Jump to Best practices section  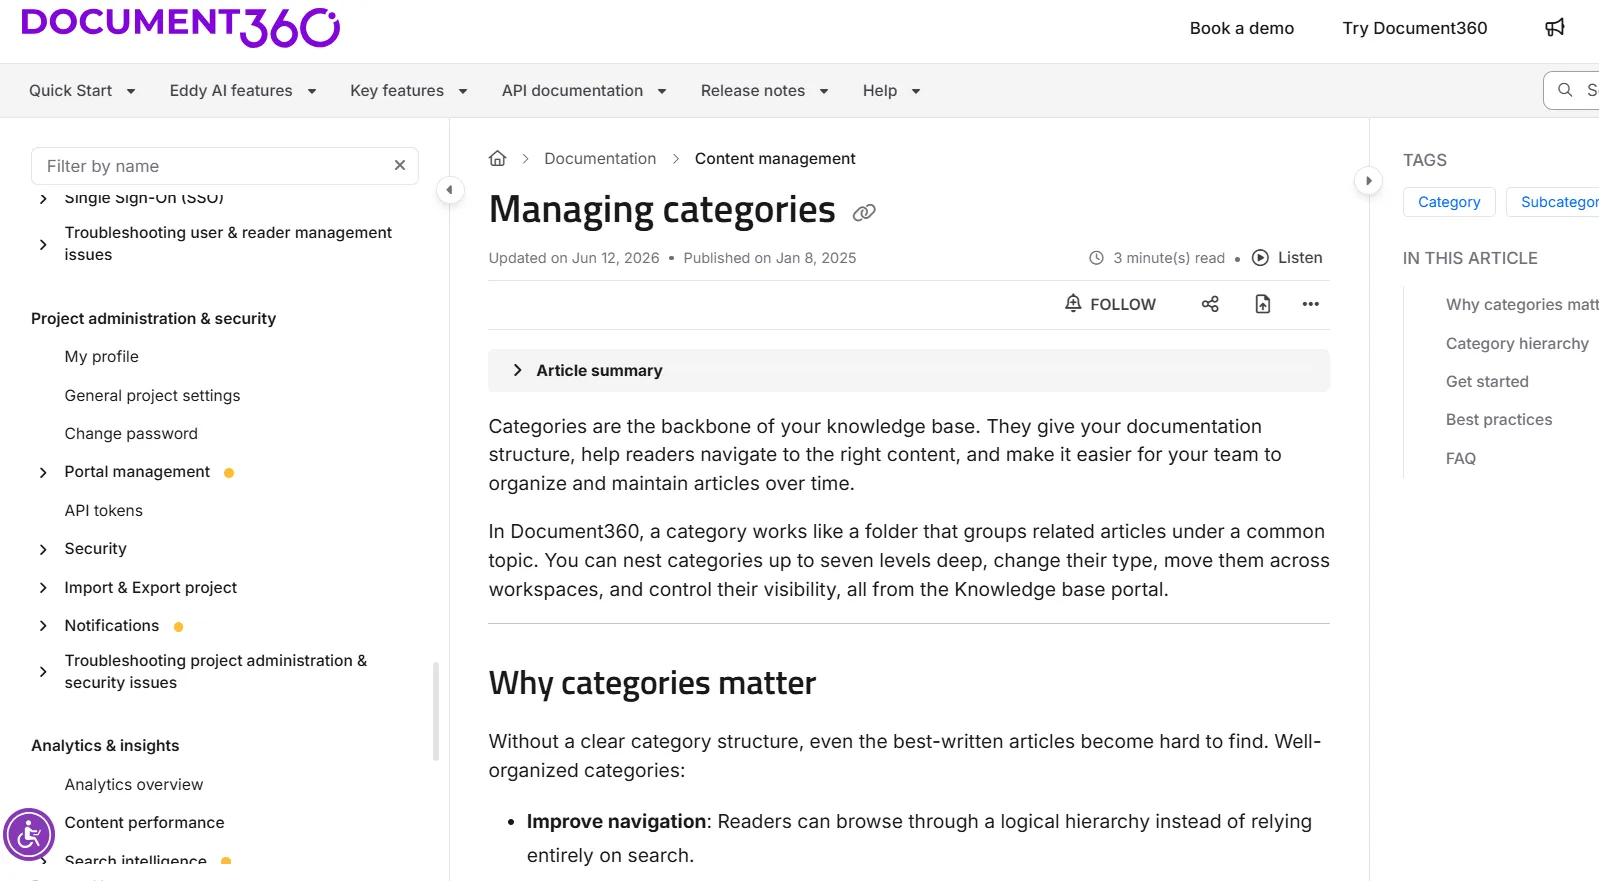(1499, 419)
